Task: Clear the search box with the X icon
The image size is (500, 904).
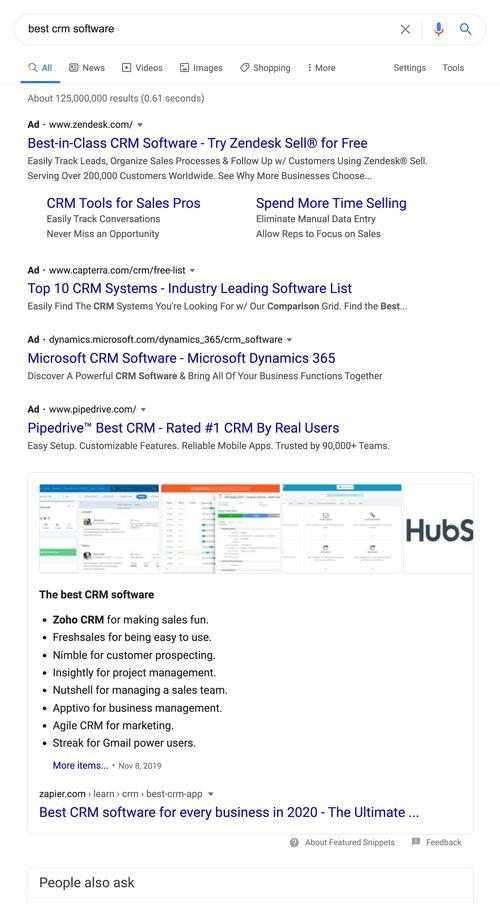Action: [x=405, y=29]
